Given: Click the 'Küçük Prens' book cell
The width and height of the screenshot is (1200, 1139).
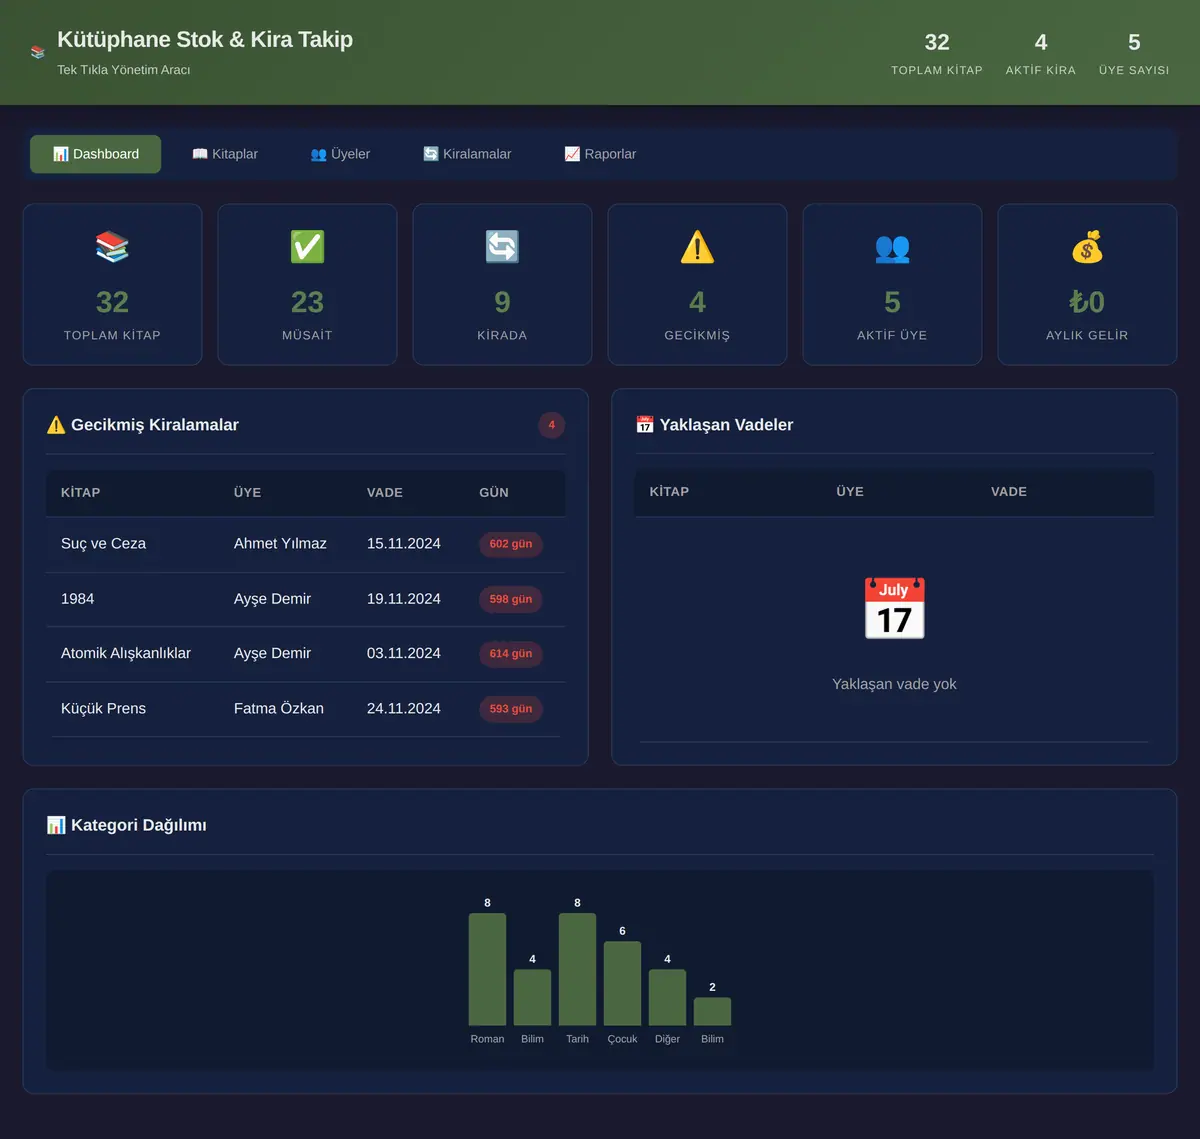Looking at the screenshot, I should coord(103,708).
